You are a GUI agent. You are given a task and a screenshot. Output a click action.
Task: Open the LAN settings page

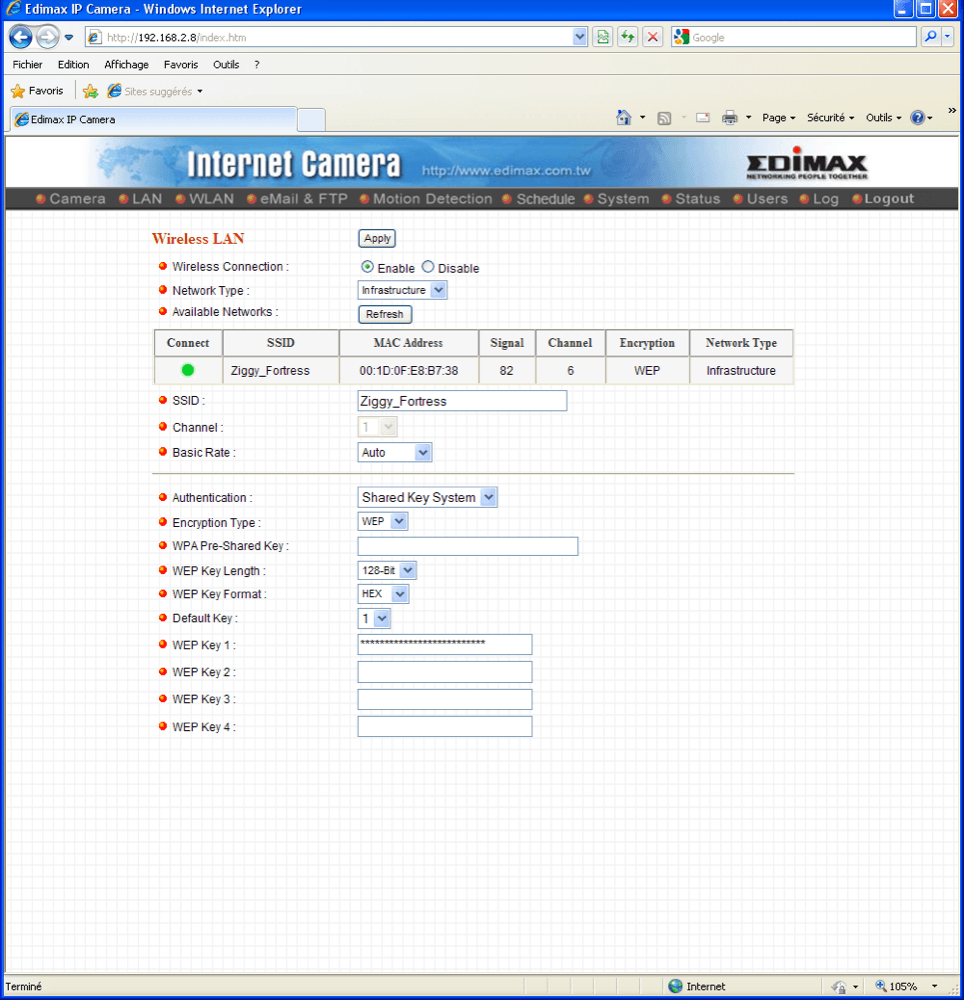pos(141,199)
